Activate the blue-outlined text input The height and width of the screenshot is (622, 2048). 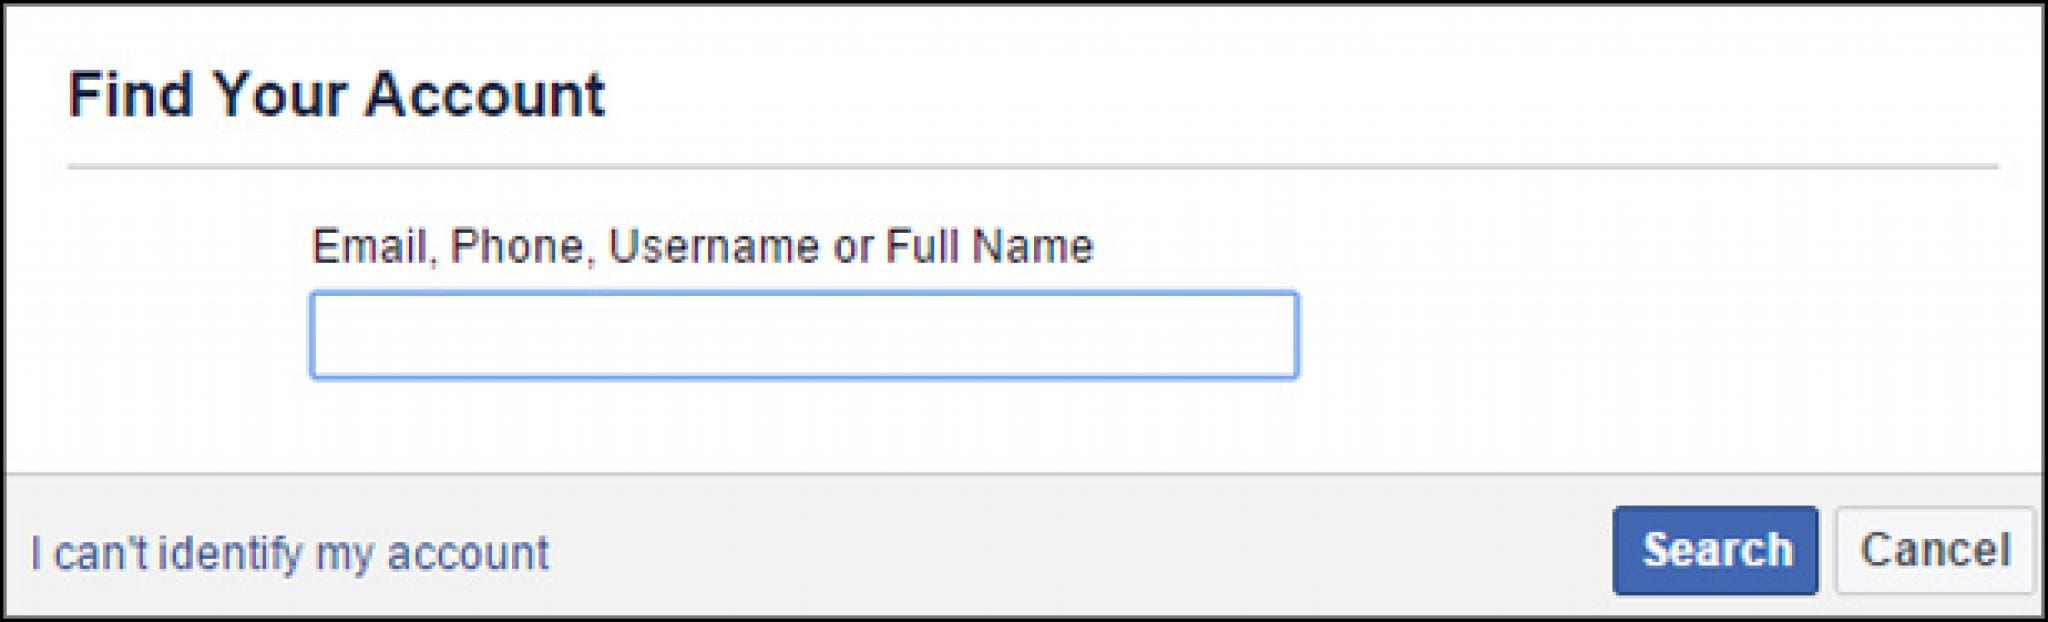[804, 335]
